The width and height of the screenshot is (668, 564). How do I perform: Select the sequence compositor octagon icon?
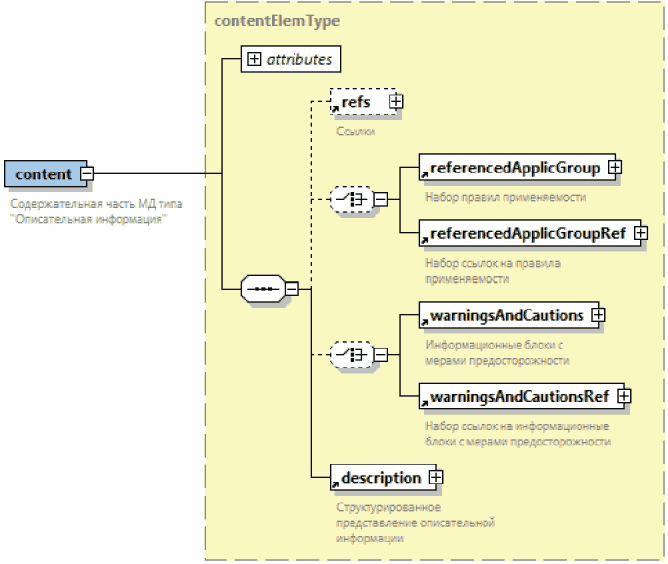click(263, 289)
